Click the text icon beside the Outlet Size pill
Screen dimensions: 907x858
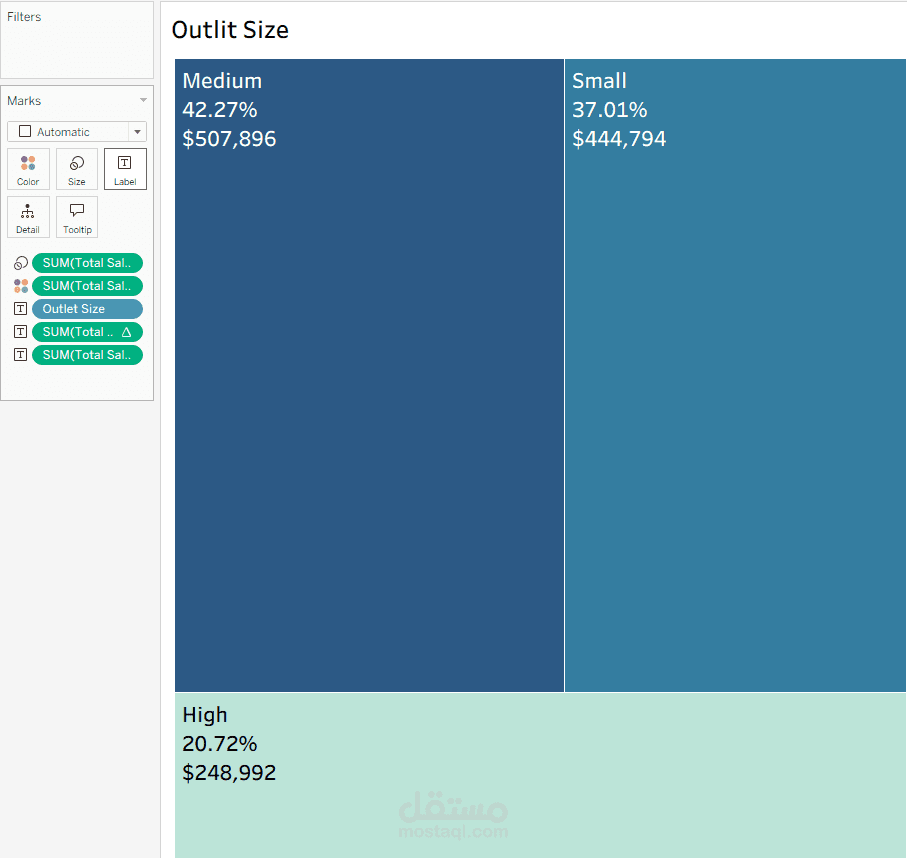(20, 309)
